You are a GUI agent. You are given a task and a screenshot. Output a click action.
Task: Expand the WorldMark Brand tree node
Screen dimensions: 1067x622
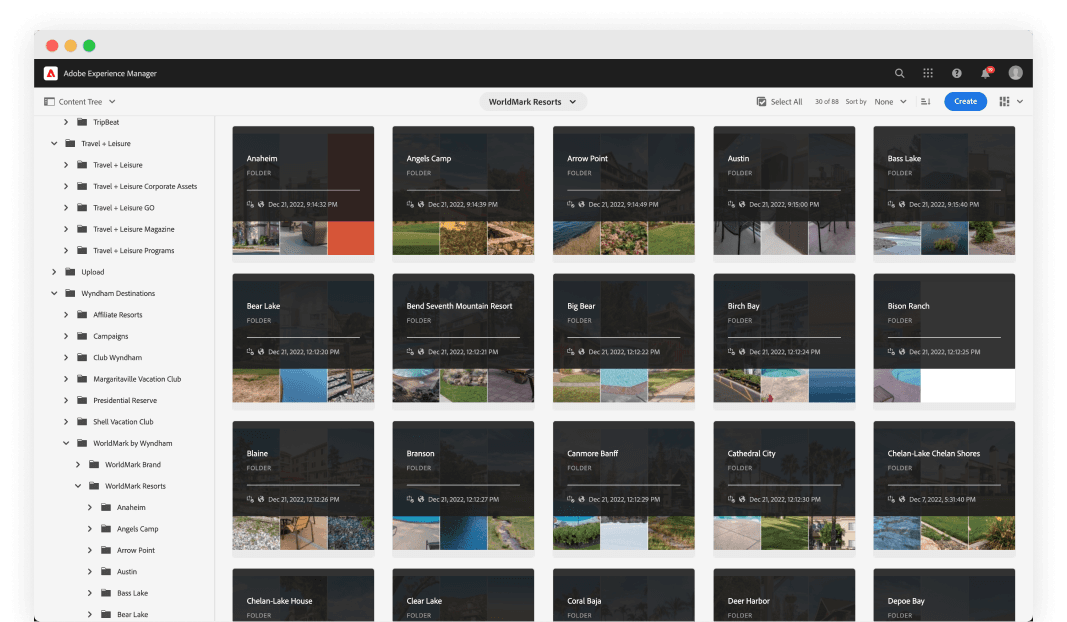[78, 465]
